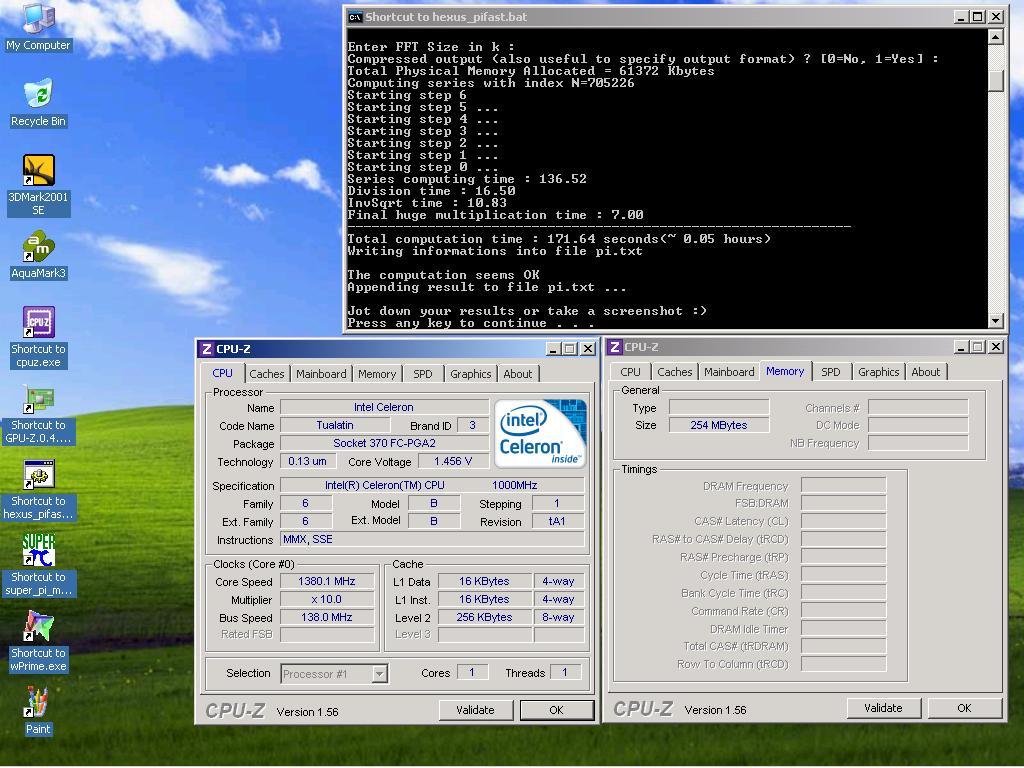Image resolution: width=1024 pixels, height=768 pixels.
Task: Select the GPU-Z shortcut icon
Action: coord(38,414)
